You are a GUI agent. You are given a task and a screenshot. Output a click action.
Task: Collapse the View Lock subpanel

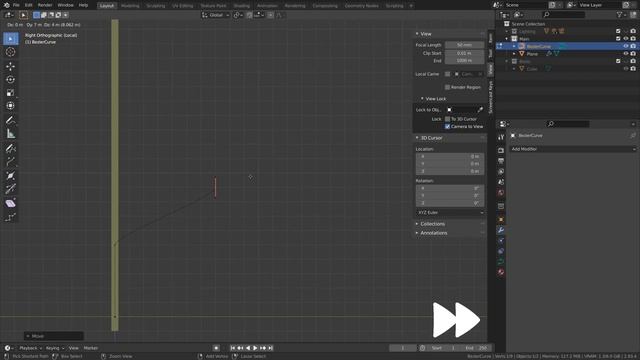(x=422, y=99)
